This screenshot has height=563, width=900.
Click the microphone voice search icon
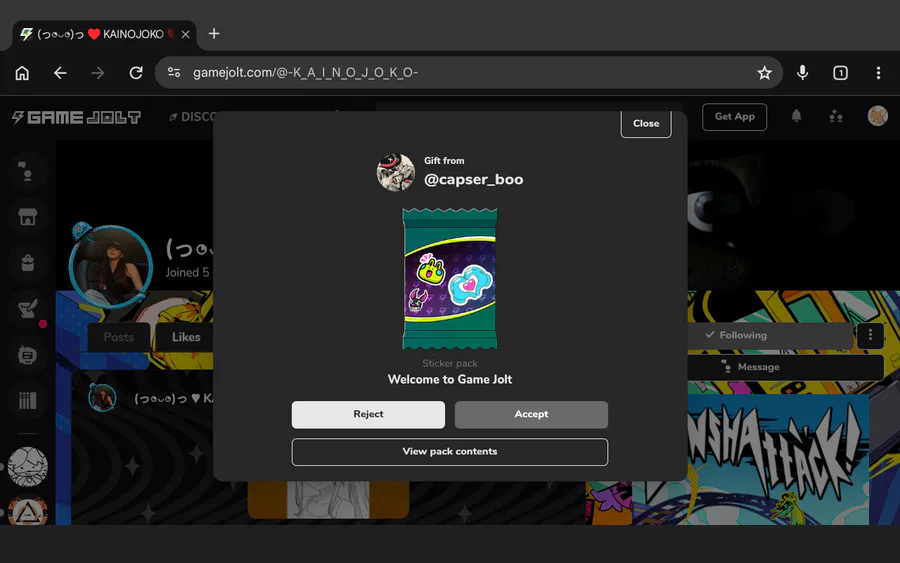[x=802, y=72]
